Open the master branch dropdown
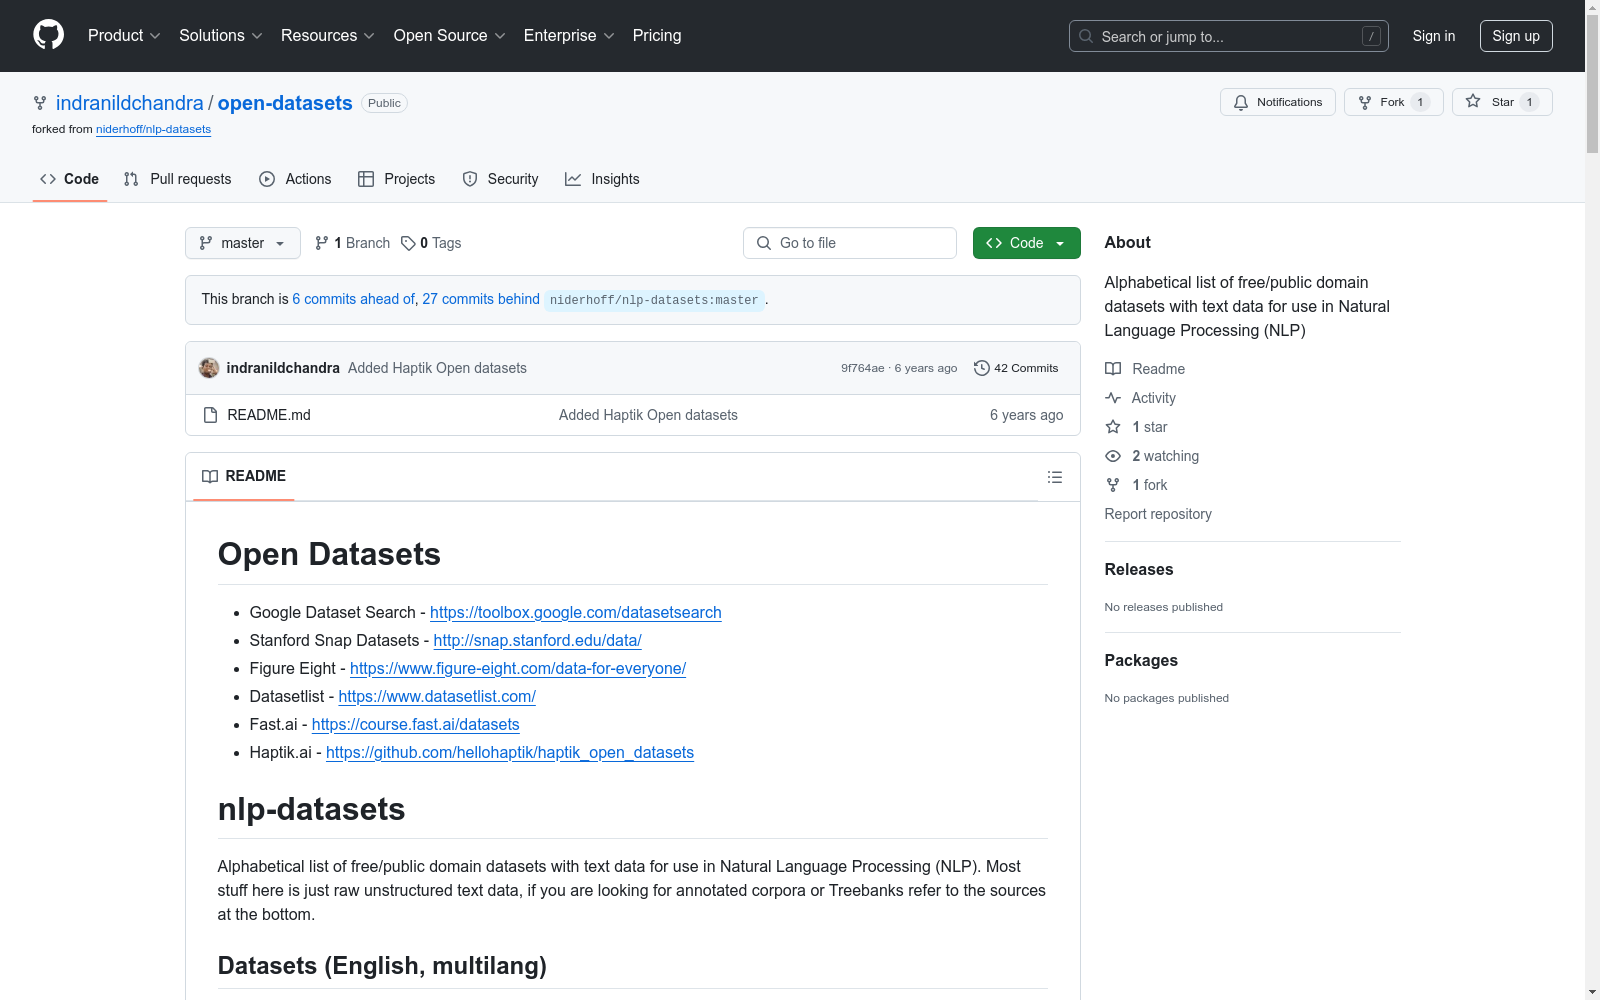The height and width of the screenshot is (1000, 1600). (x=243, y=243)
